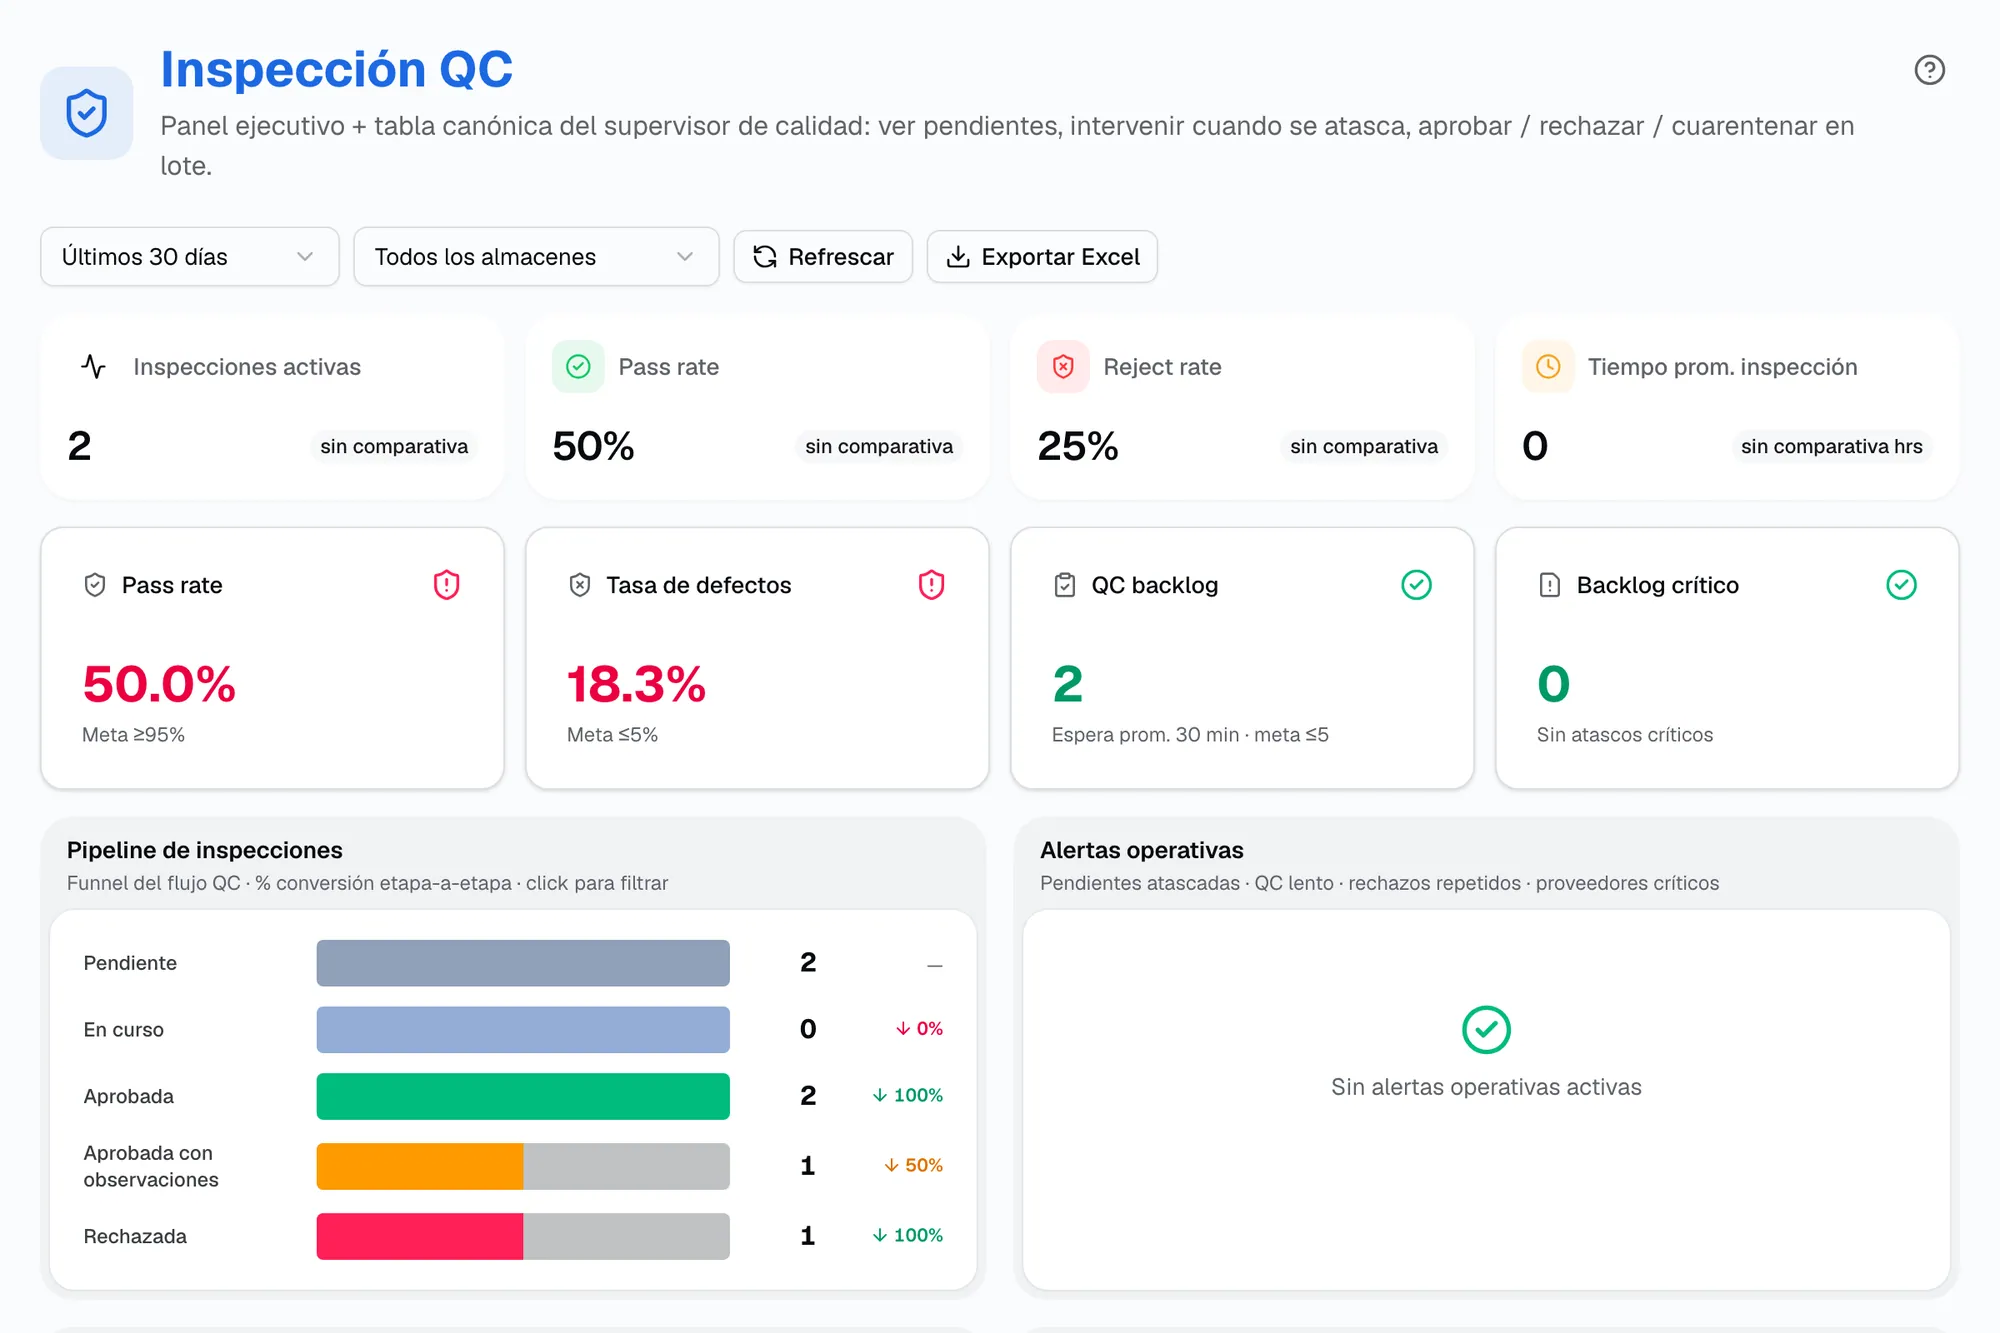
Task: Click the red Rechazada bar
Action: 420,1236
